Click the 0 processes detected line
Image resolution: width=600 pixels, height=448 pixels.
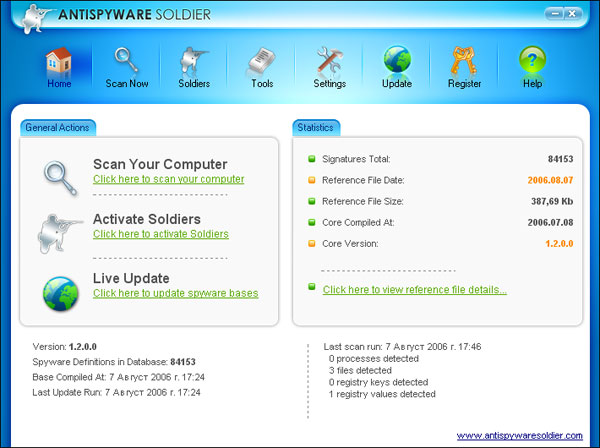click(x=373, y=358)
